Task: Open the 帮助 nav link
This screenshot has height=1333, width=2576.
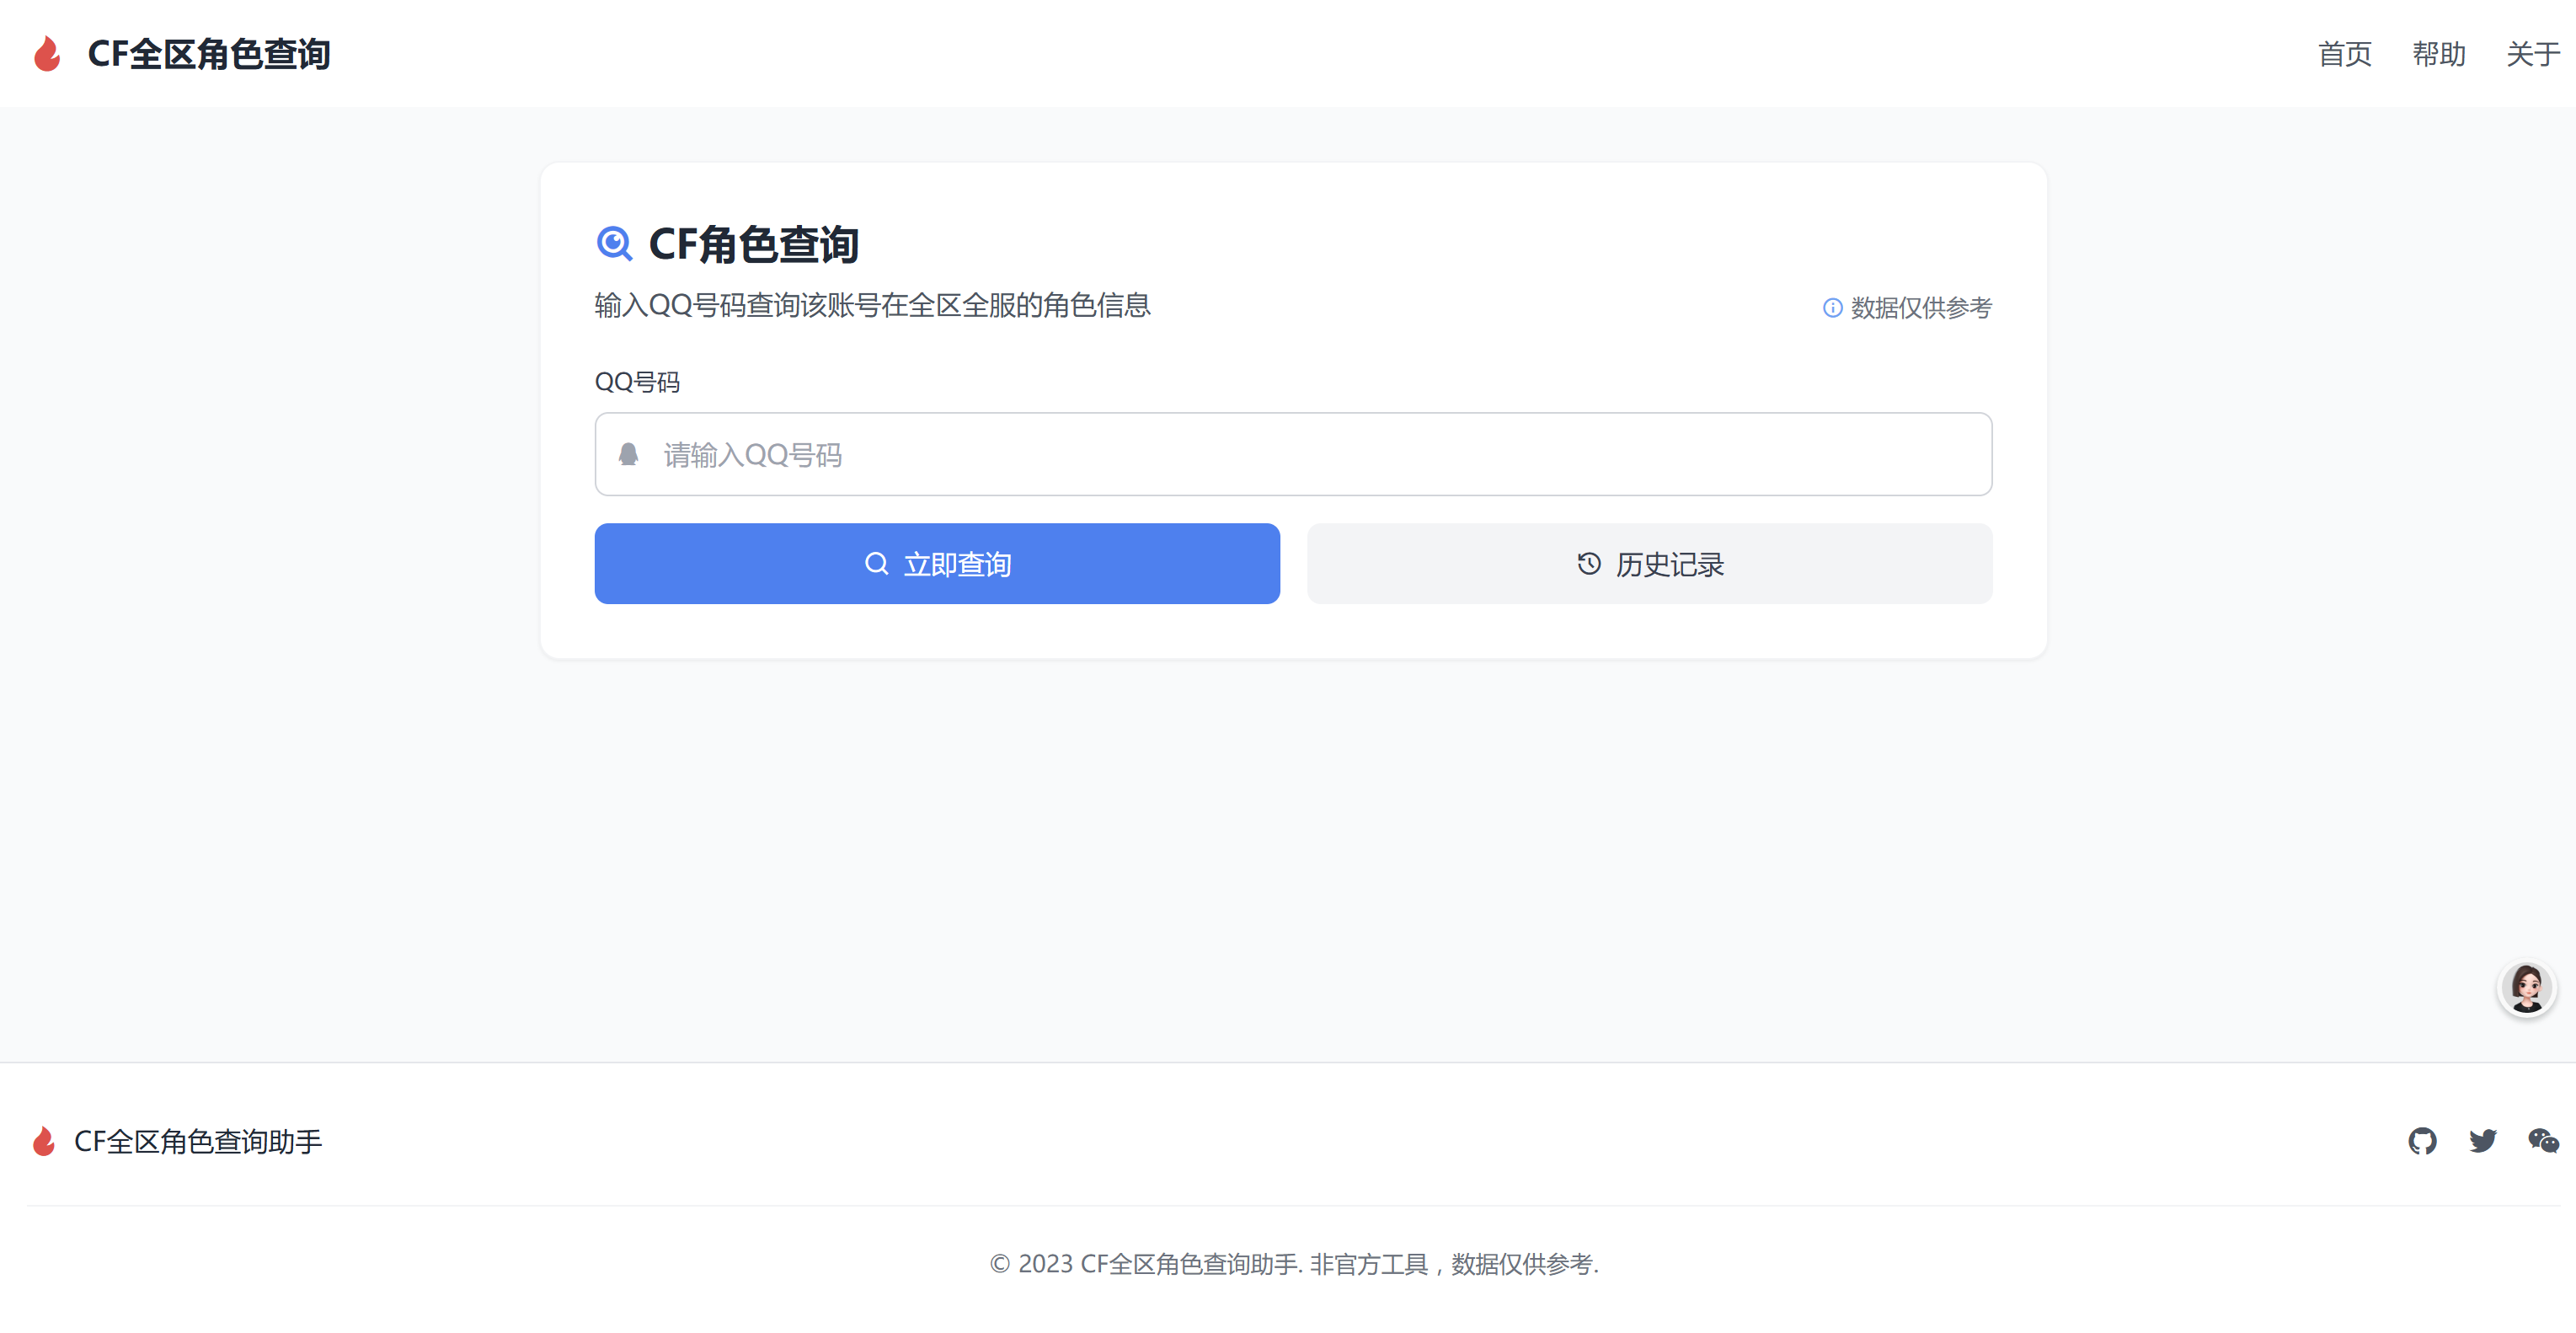Action: [x=2438, y=54]
